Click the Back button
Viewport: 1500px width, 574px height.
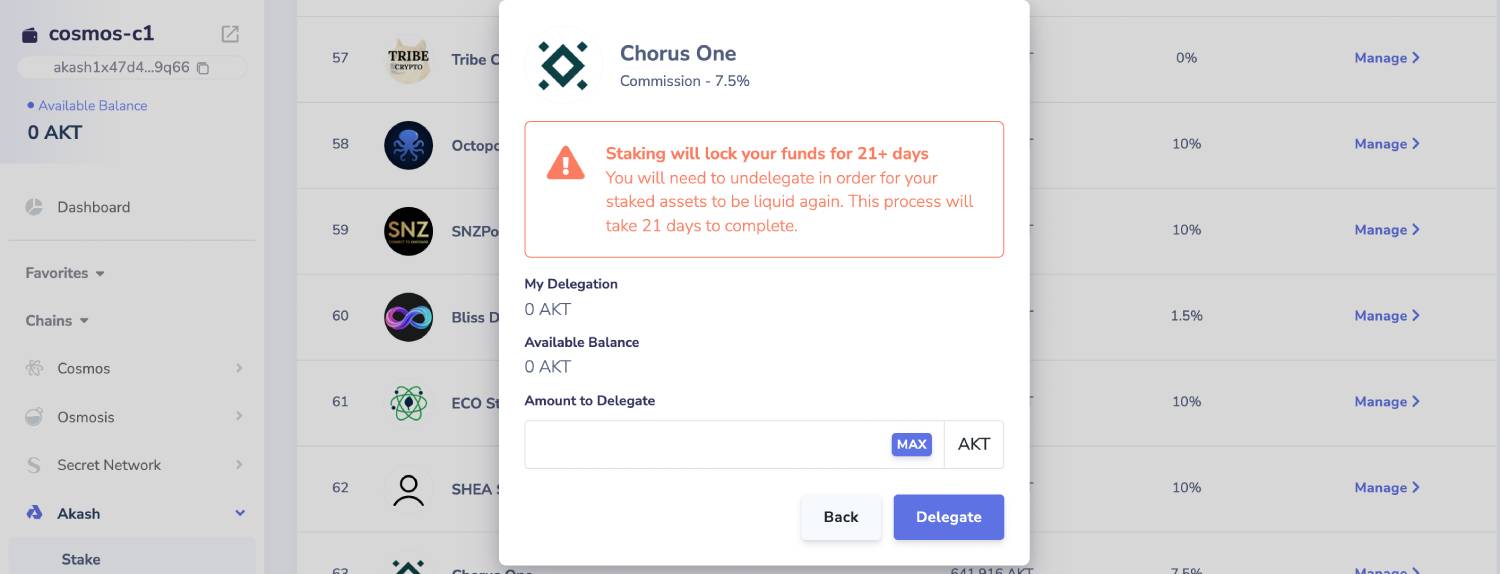point(840,517)
